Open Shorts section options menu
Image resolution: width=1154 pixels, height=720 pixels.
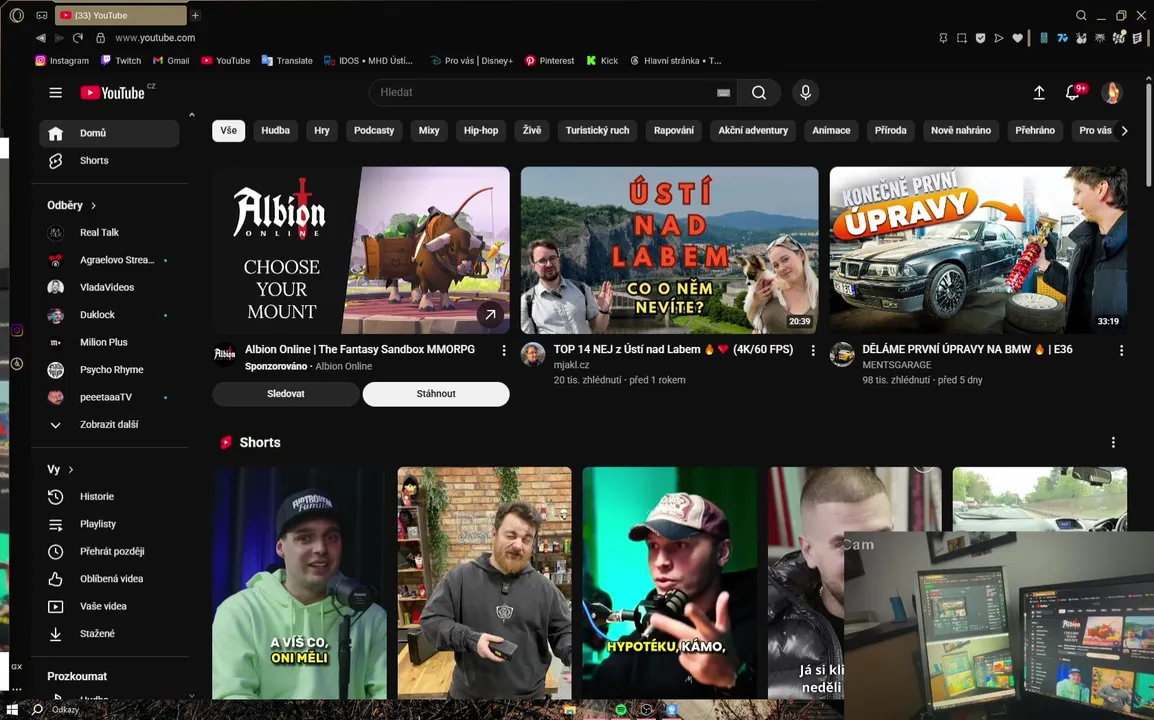click(x=1113, y=442)
